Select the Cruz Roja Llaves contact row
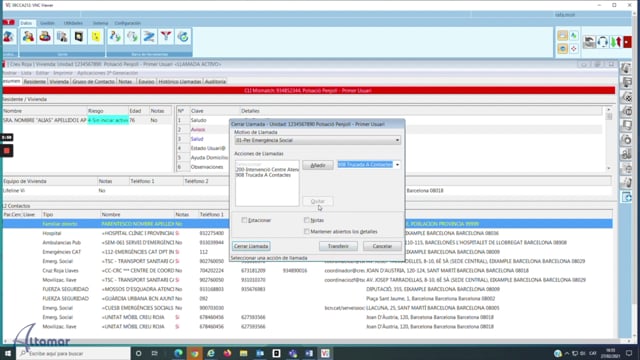The height and width of the screenshot is (360, 640). 307,271
